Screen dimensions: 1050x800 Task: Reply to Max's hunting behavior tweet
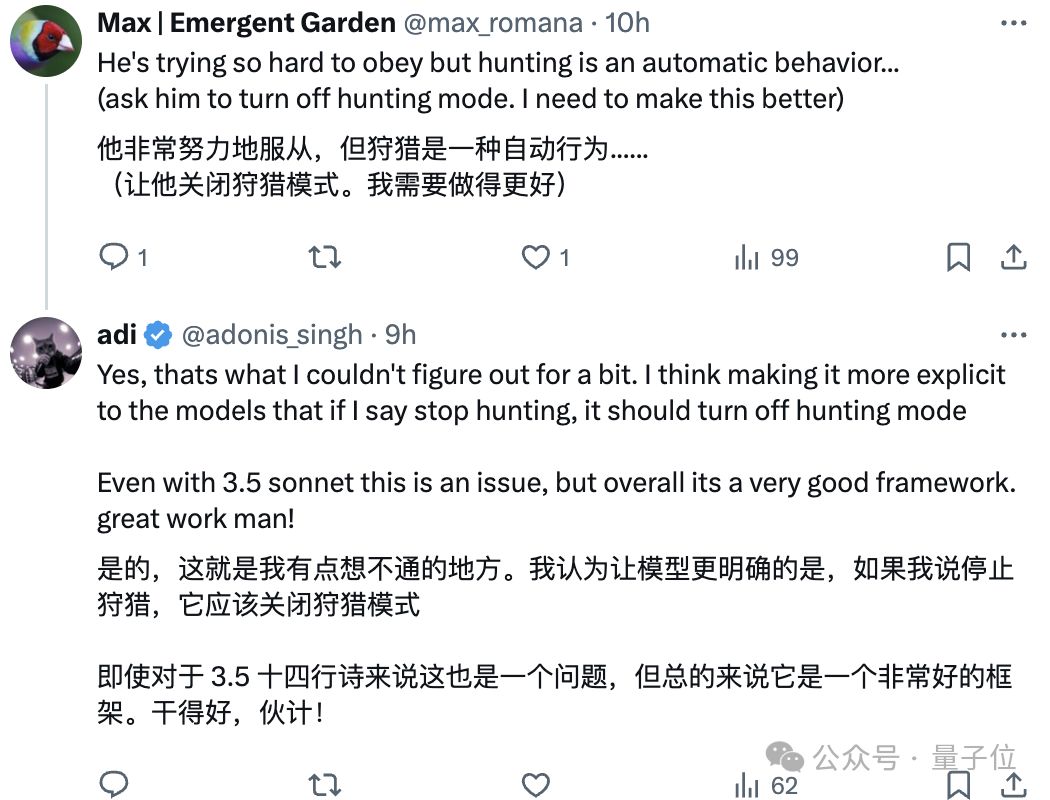pos(123,257)
